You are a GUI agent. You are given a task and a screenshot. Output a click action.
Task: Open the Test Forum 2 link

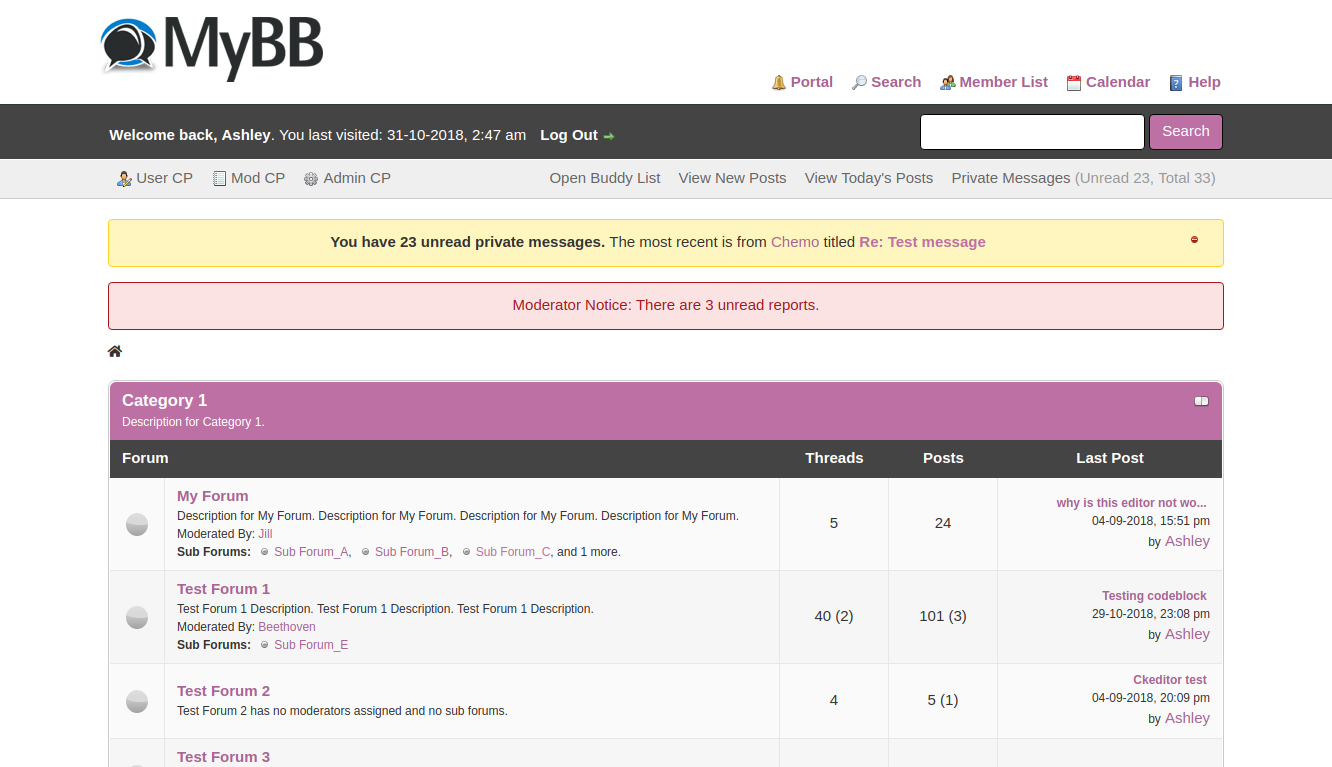click(223, 691)
